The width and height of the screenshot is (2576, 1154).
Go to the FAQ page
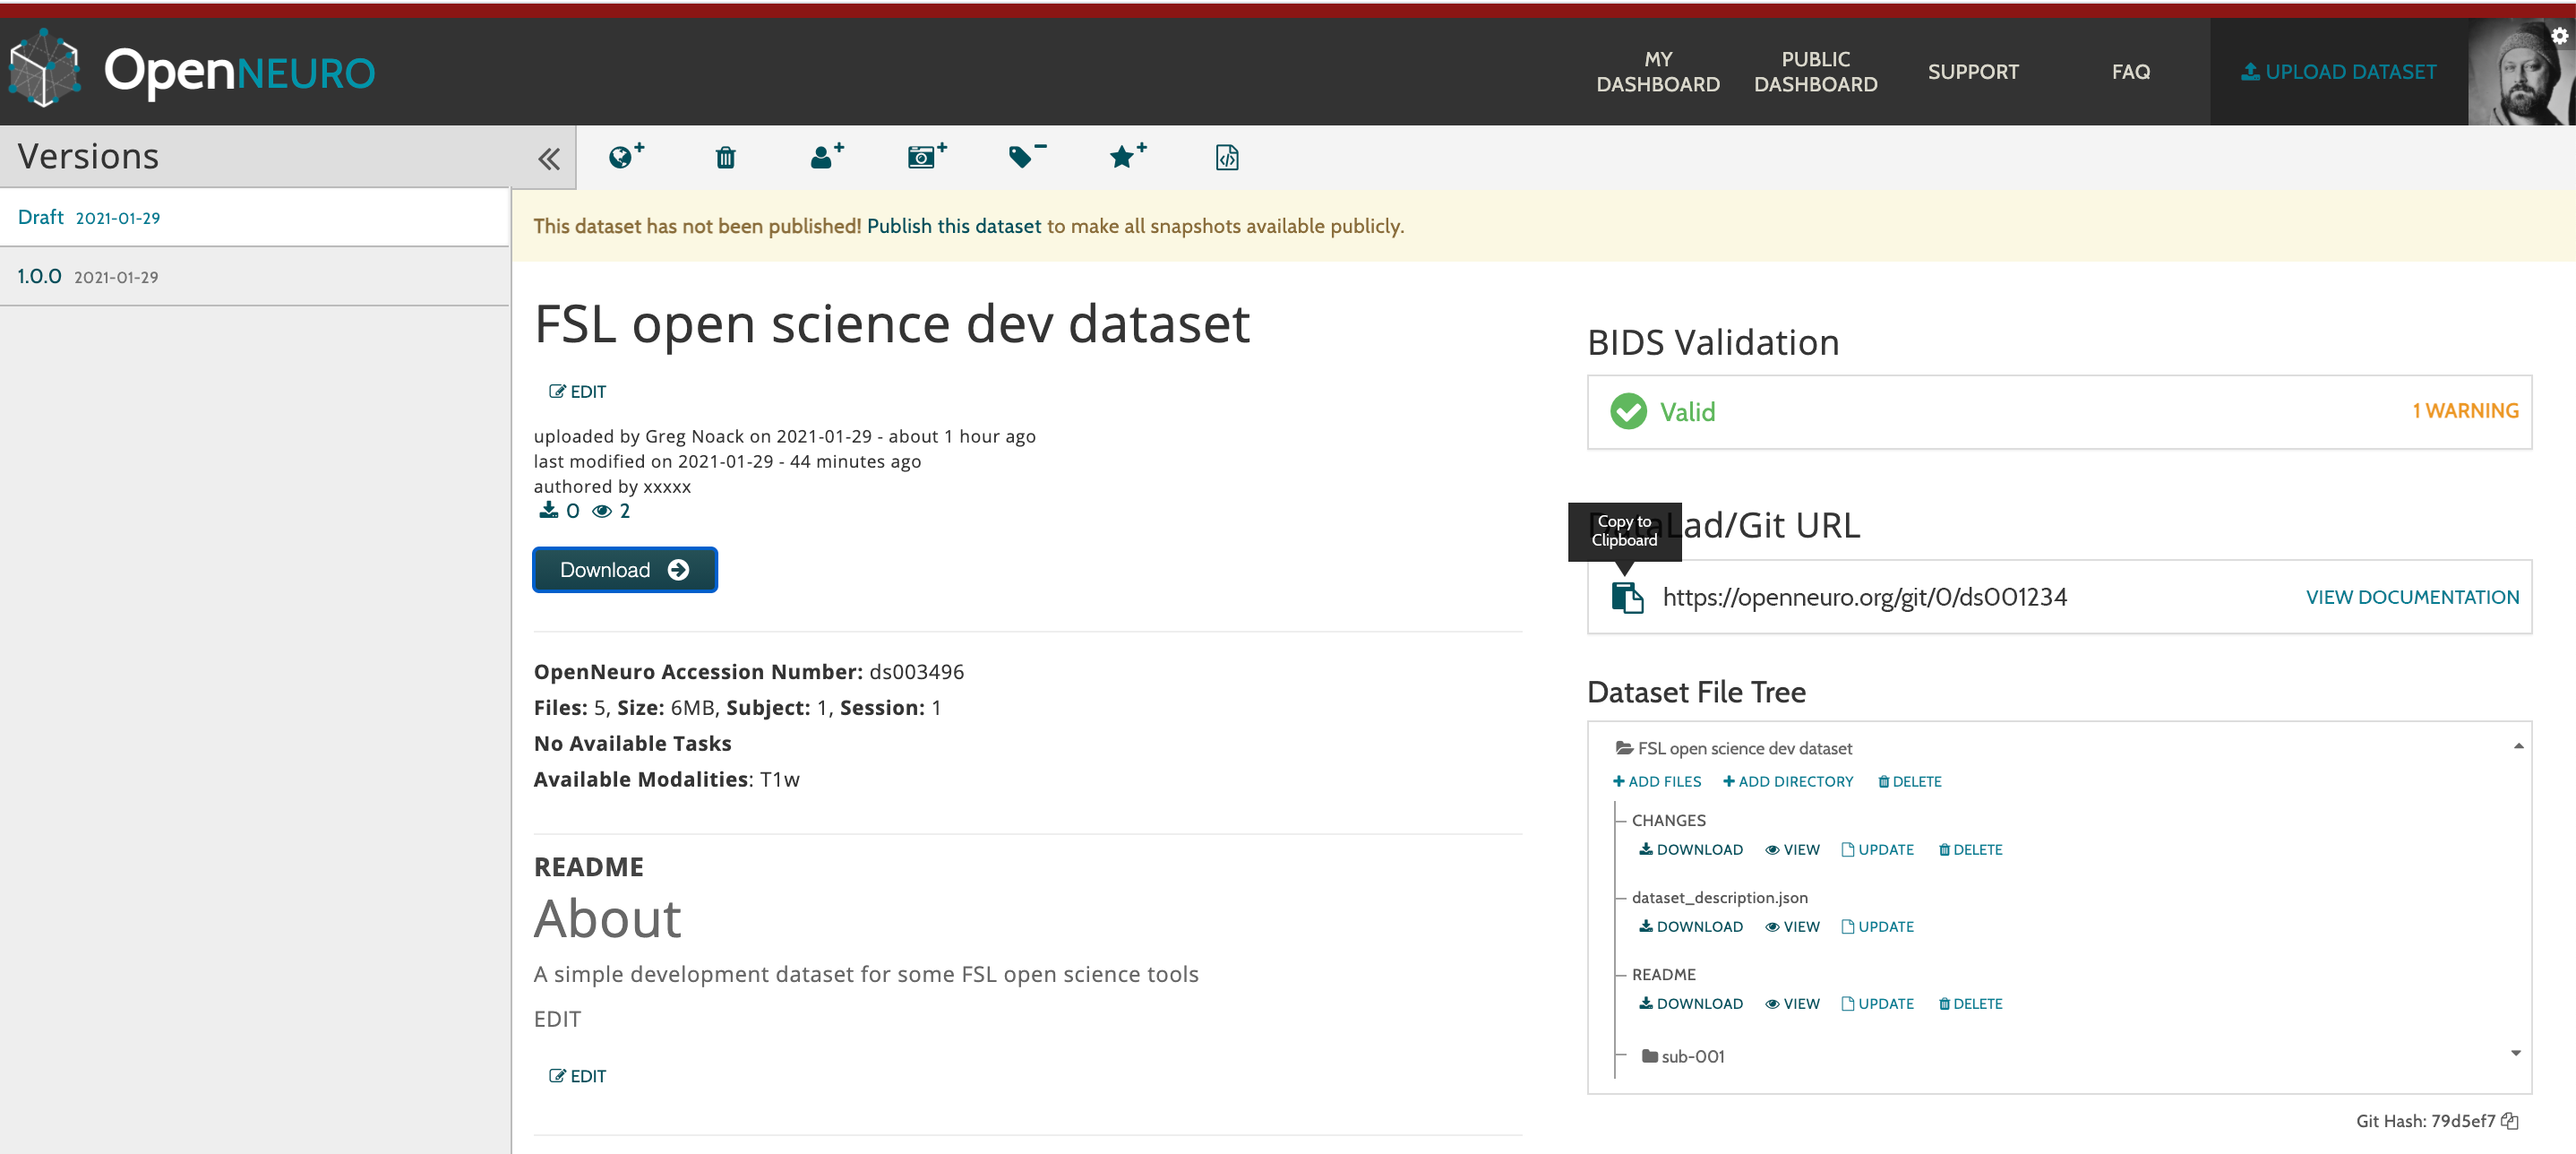pos(2131,71)
